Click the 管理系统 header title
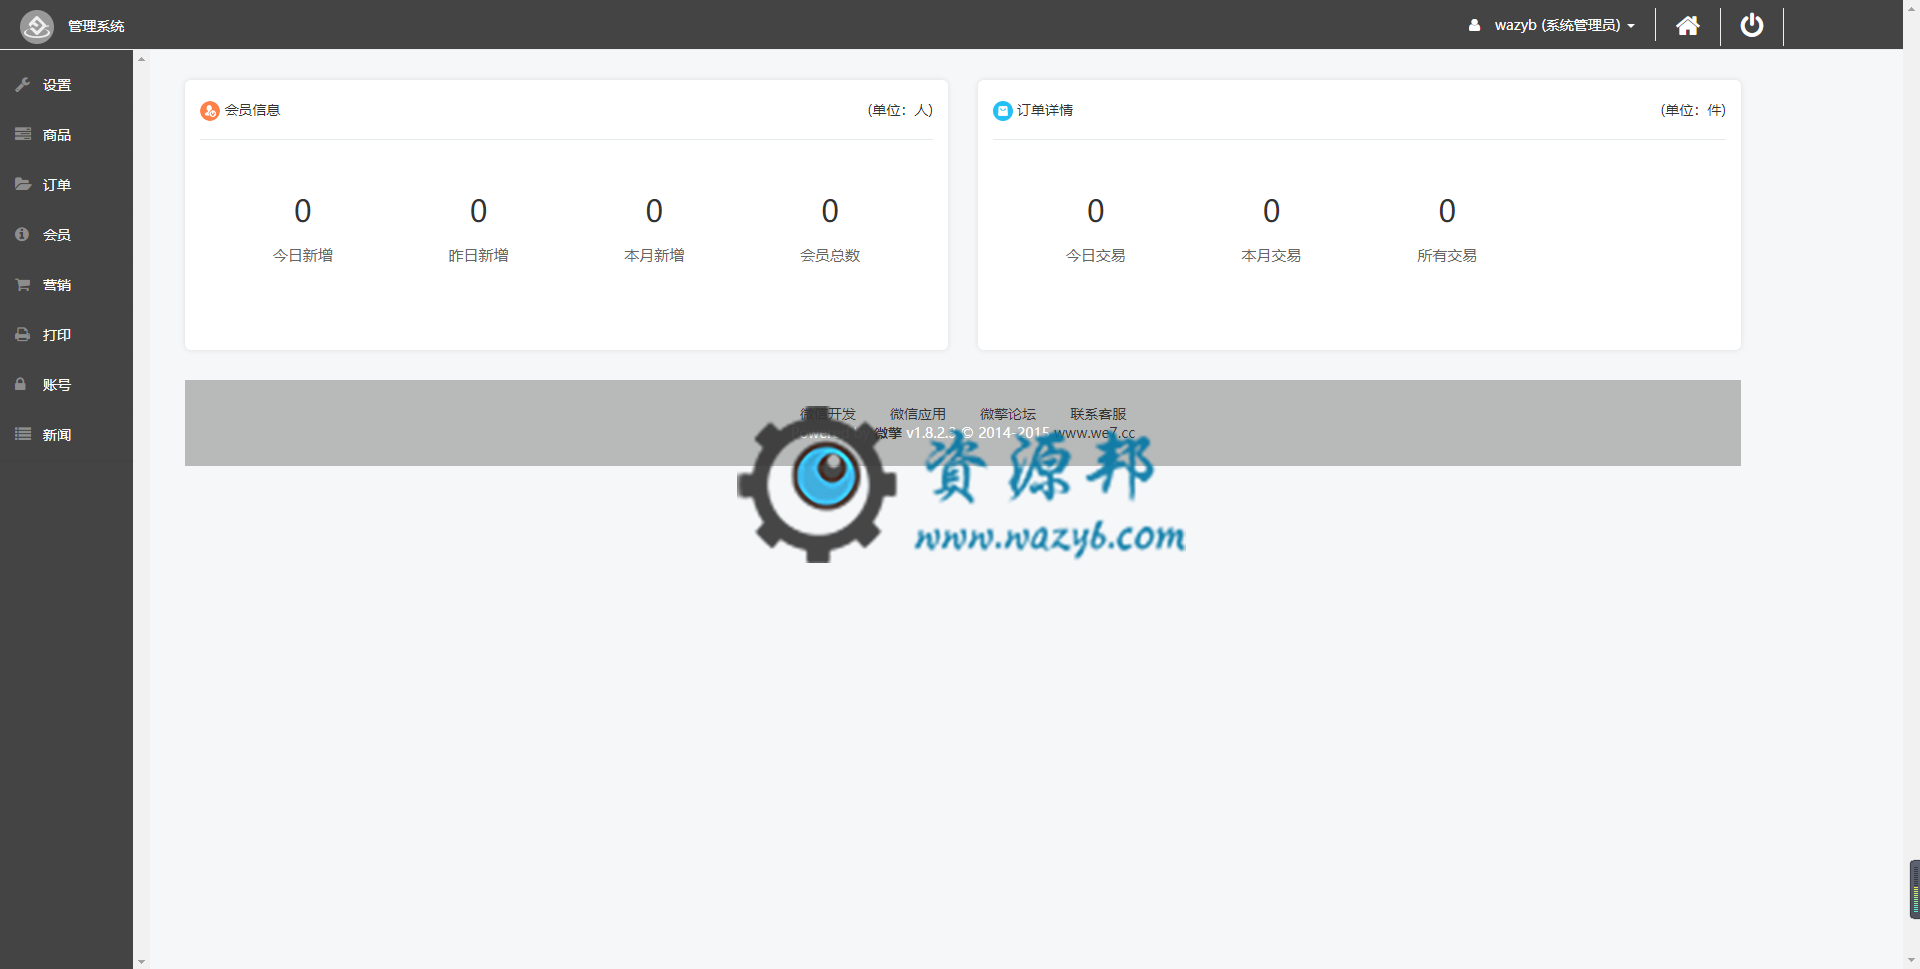The image size is (1920, 969). [x=96, y=26]
